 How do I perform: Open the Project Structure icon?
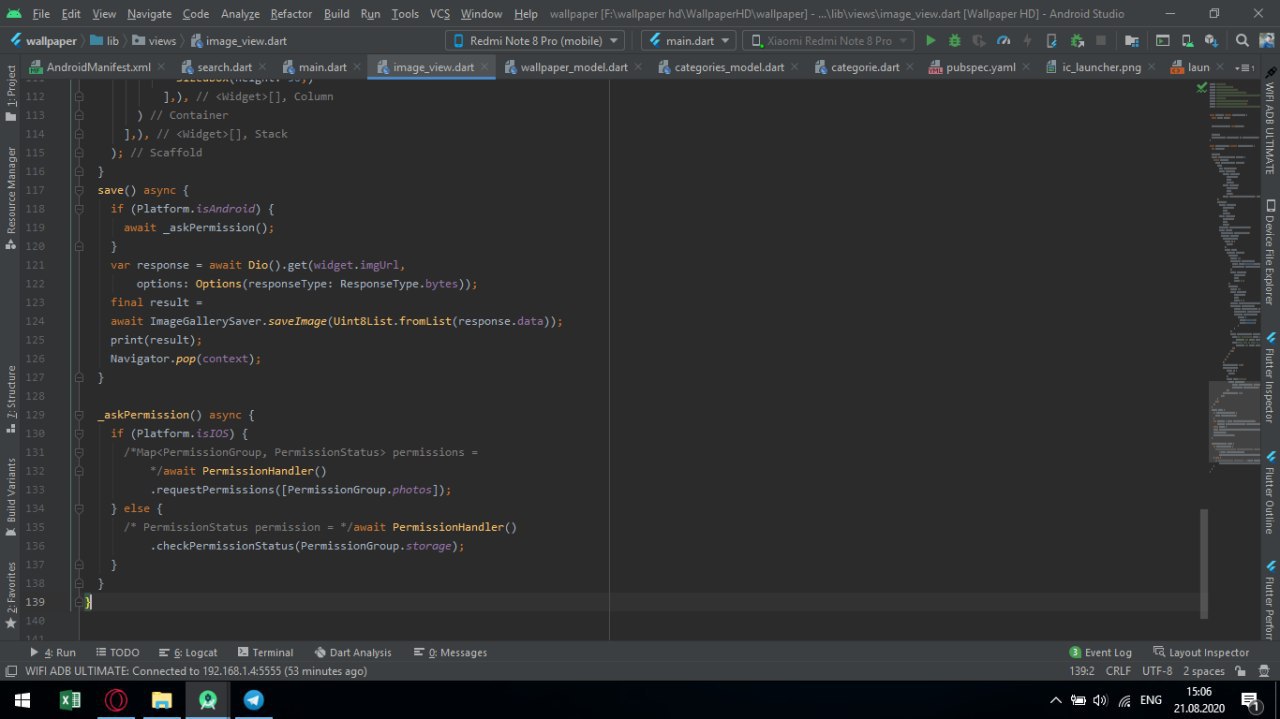(x=1132, y=41)
